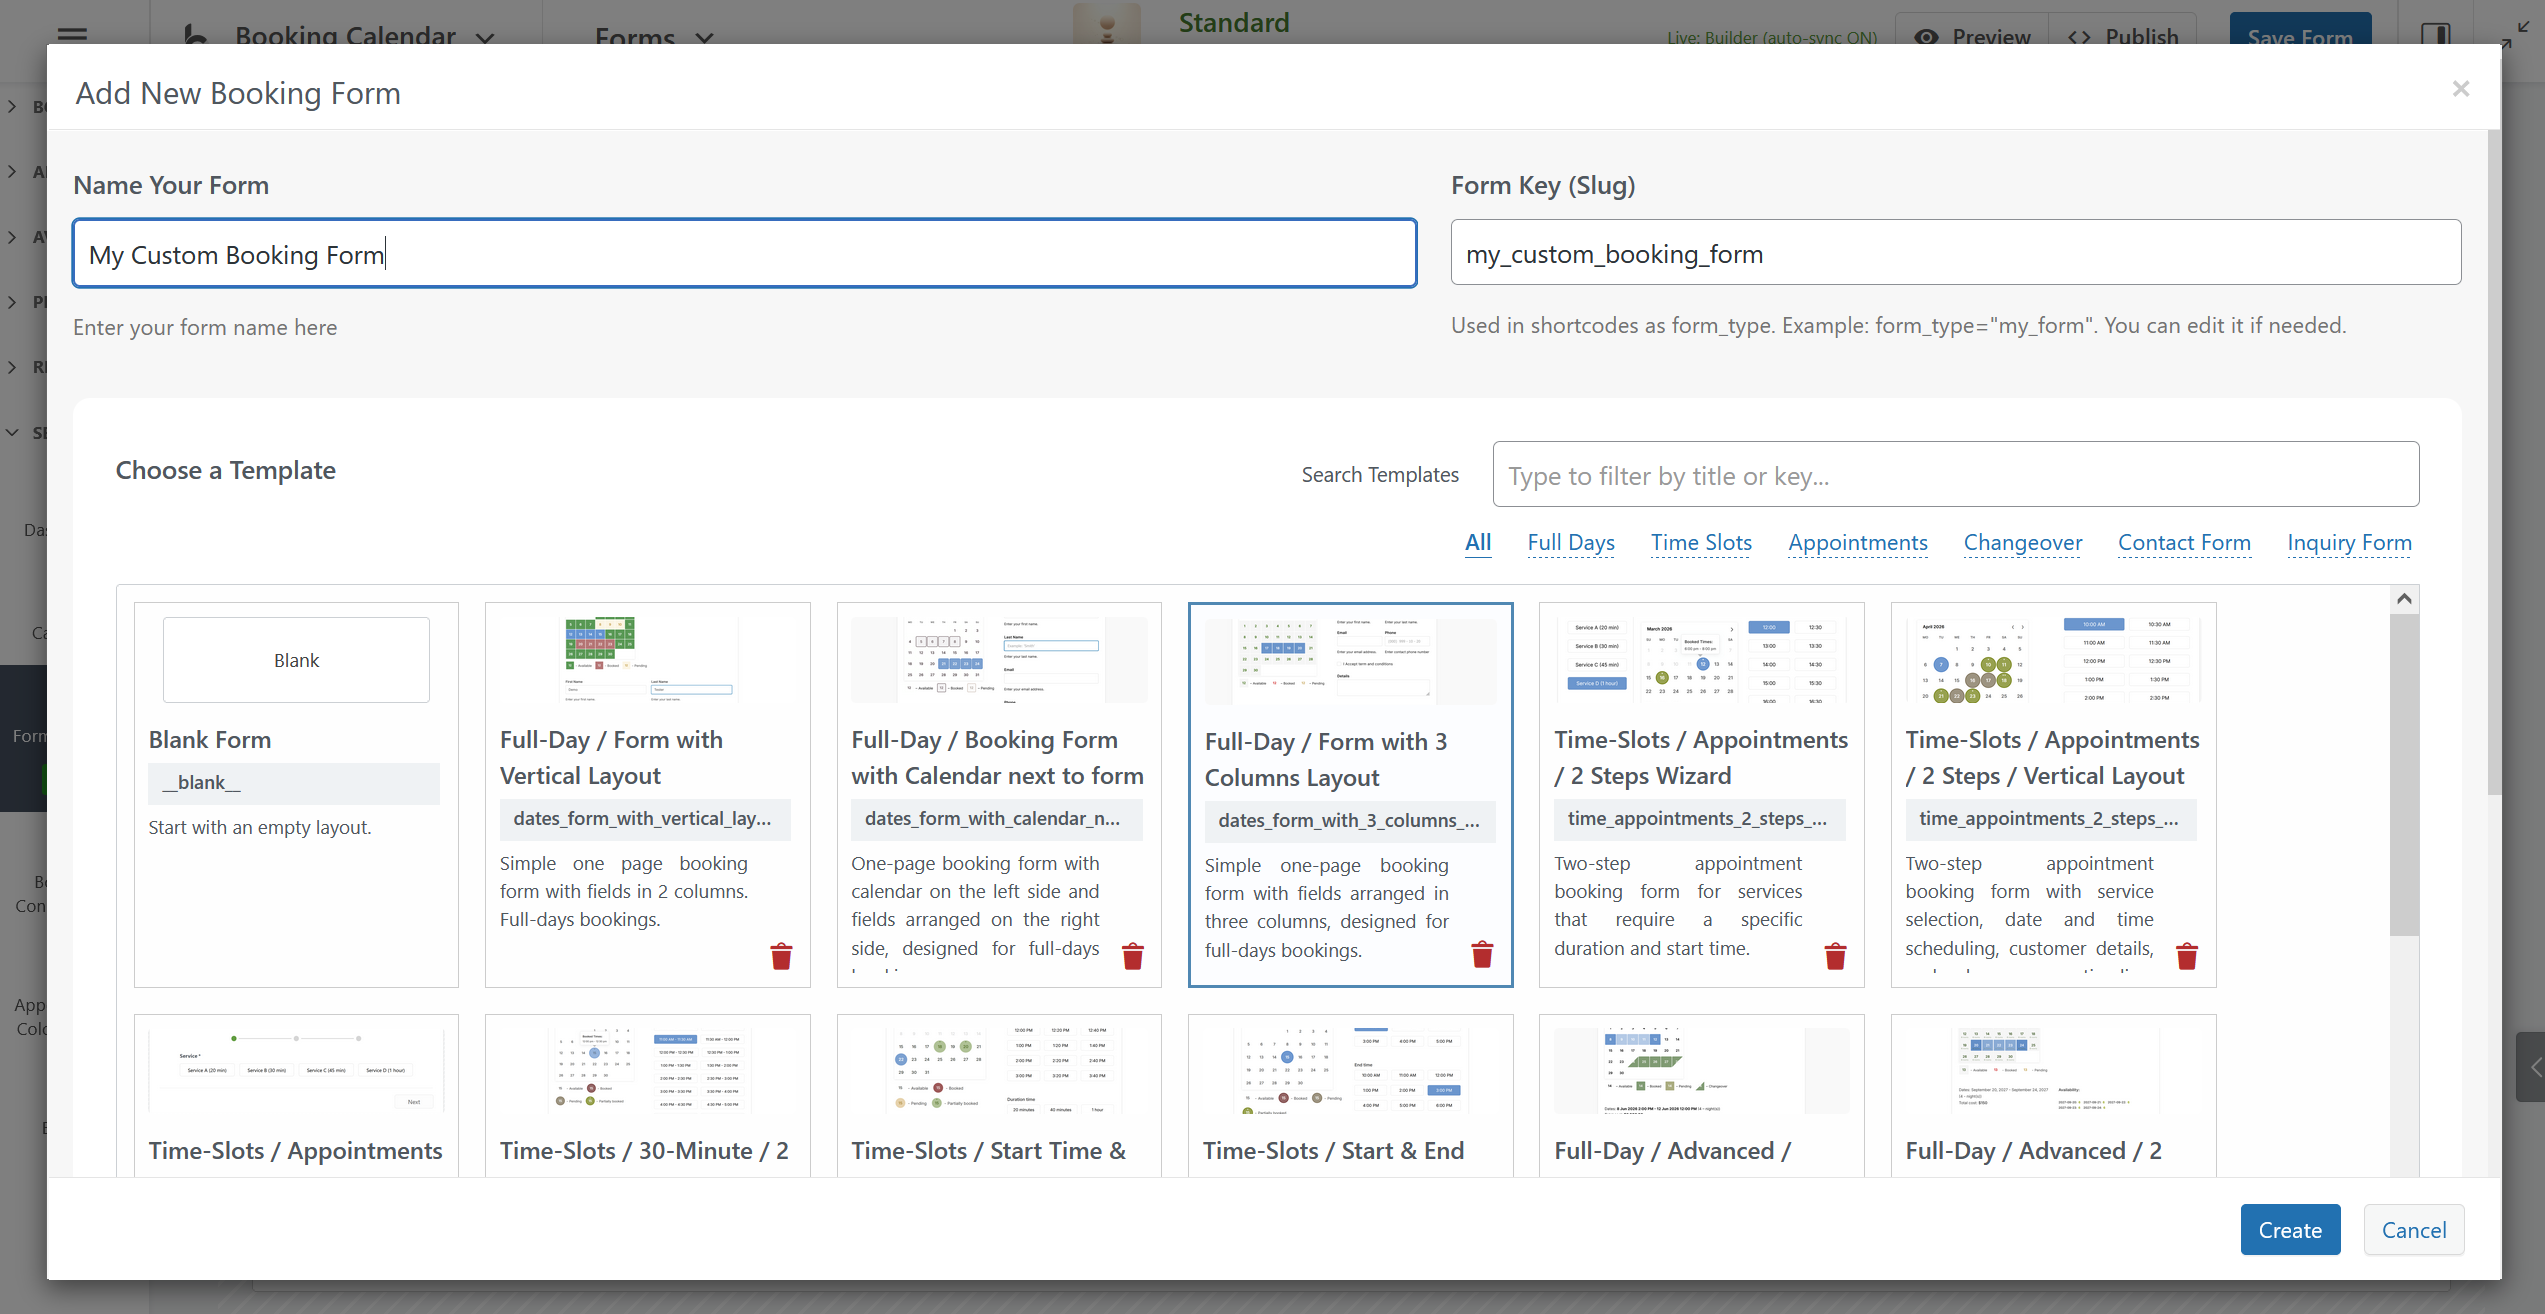Show Appointments templates
This screenshot has width=2545, height=1314.
[1857, 542]
